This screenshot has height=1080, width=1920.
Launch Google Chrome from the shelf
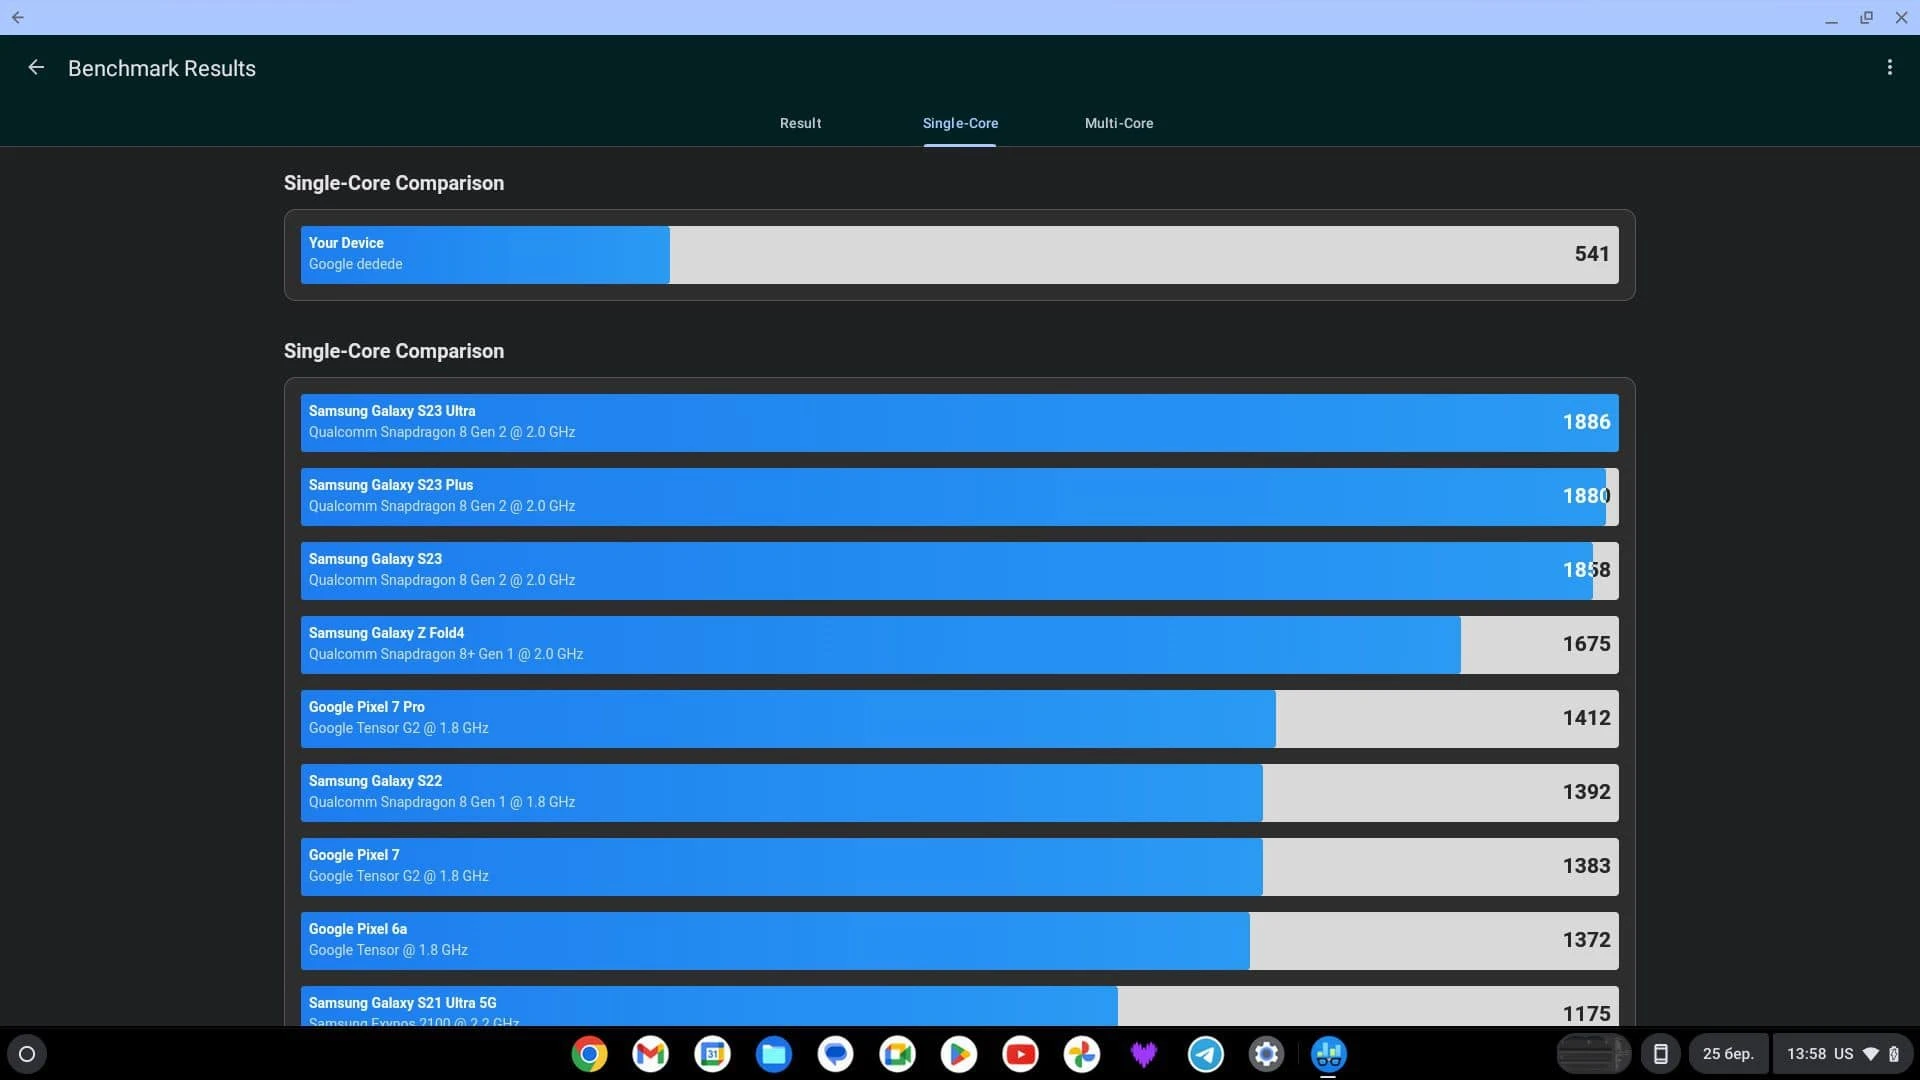pyautogui.click(x=589, y=1054)
